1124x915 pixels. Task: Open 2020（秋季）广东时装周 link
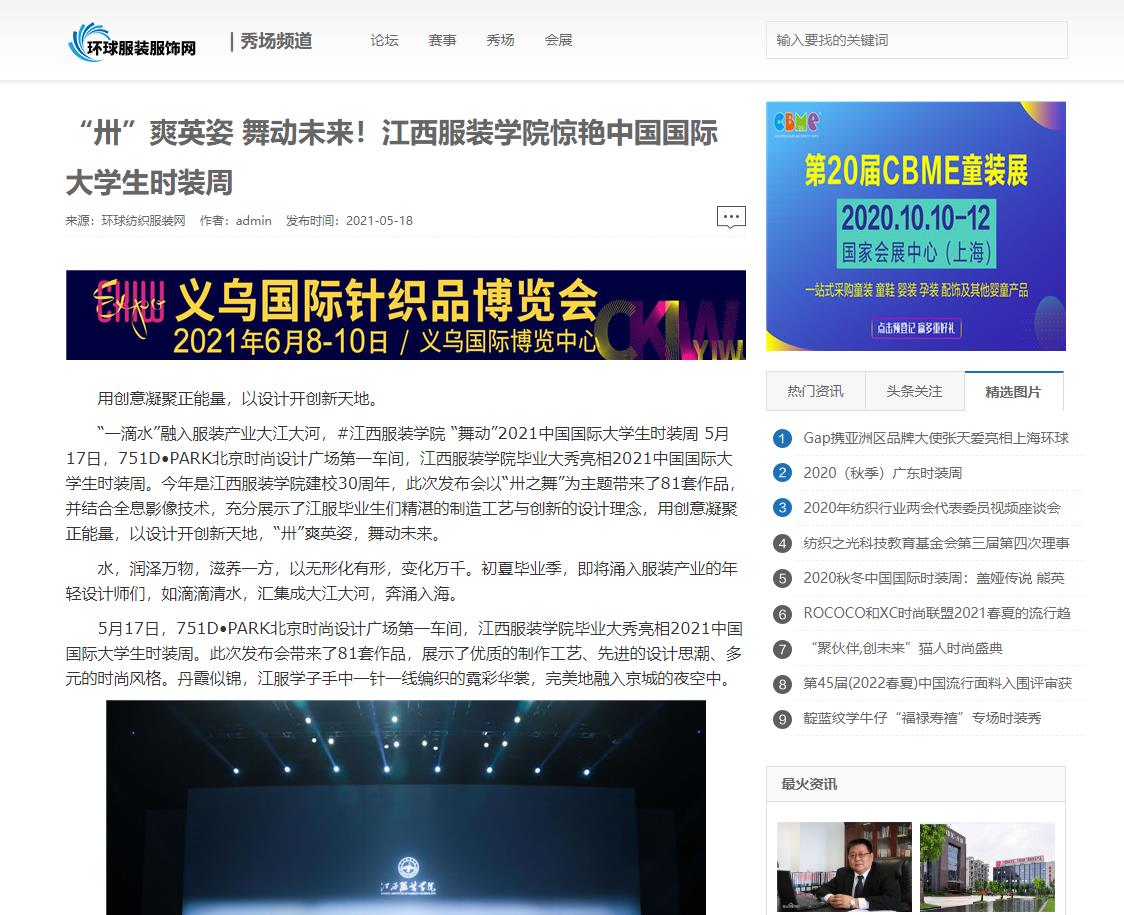tap(882, 473)
